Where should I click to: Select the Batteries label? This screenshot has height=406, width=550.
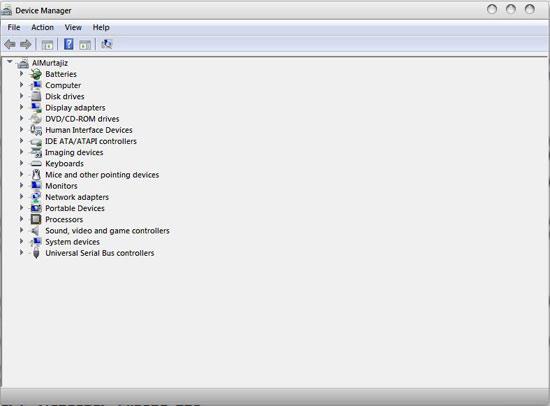61,74
